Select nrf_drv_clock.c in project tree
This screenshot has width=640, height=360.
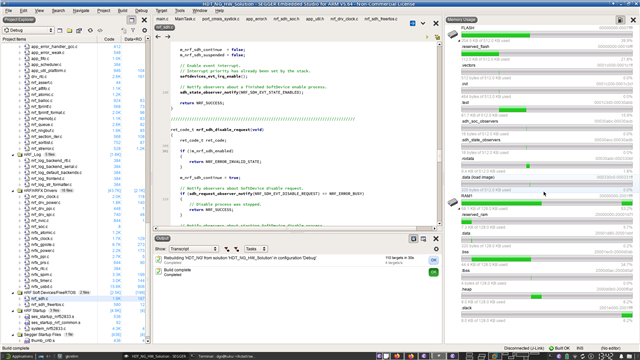click(45, 197)
